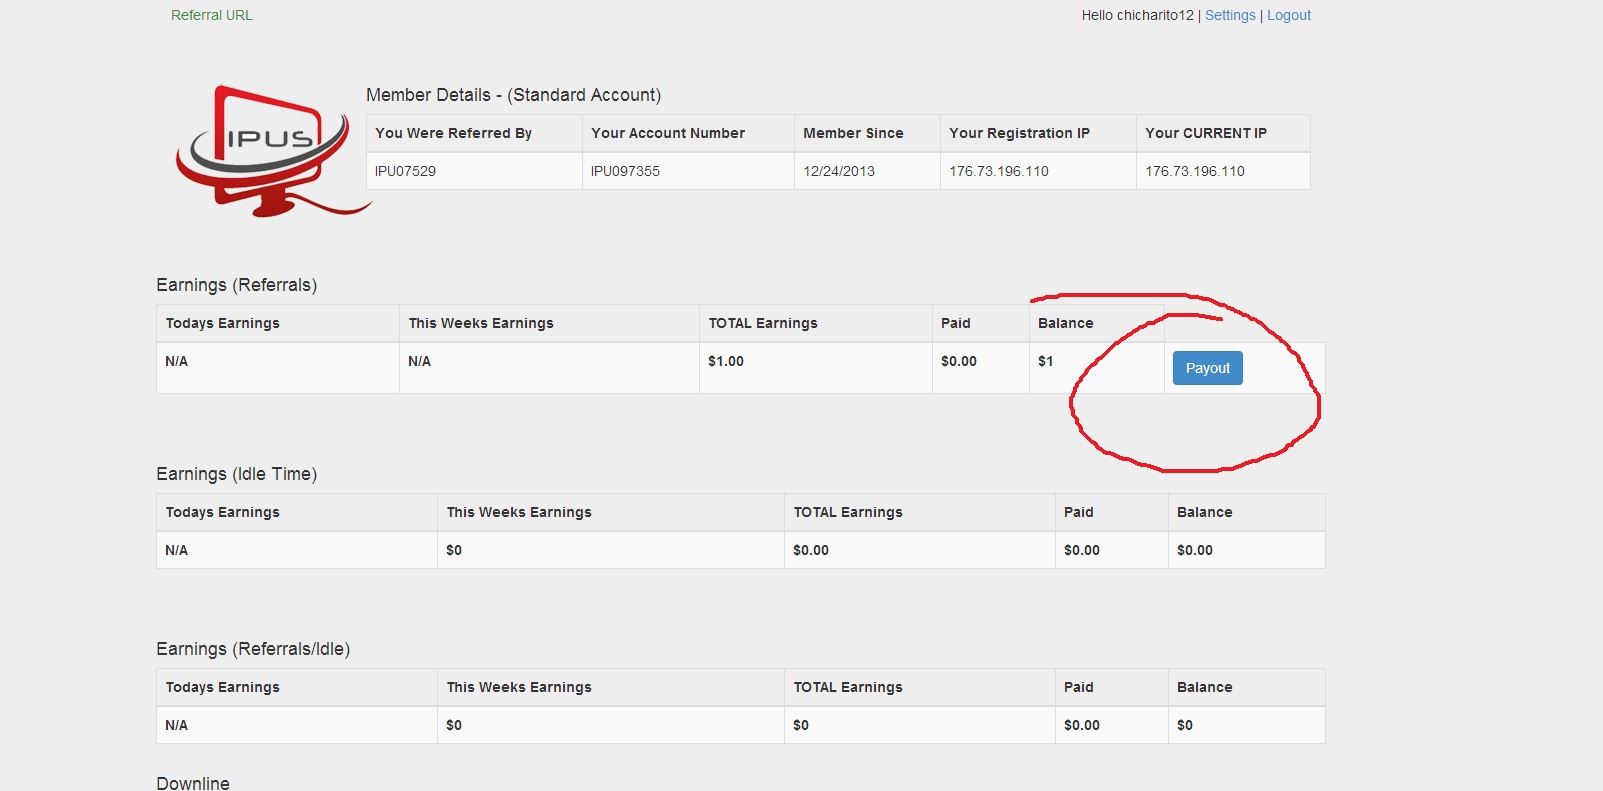This screenshot has width=1603, height=791.
Task: Click the $1.00 referrals total earnings cell
Action: tap(726, 361)
